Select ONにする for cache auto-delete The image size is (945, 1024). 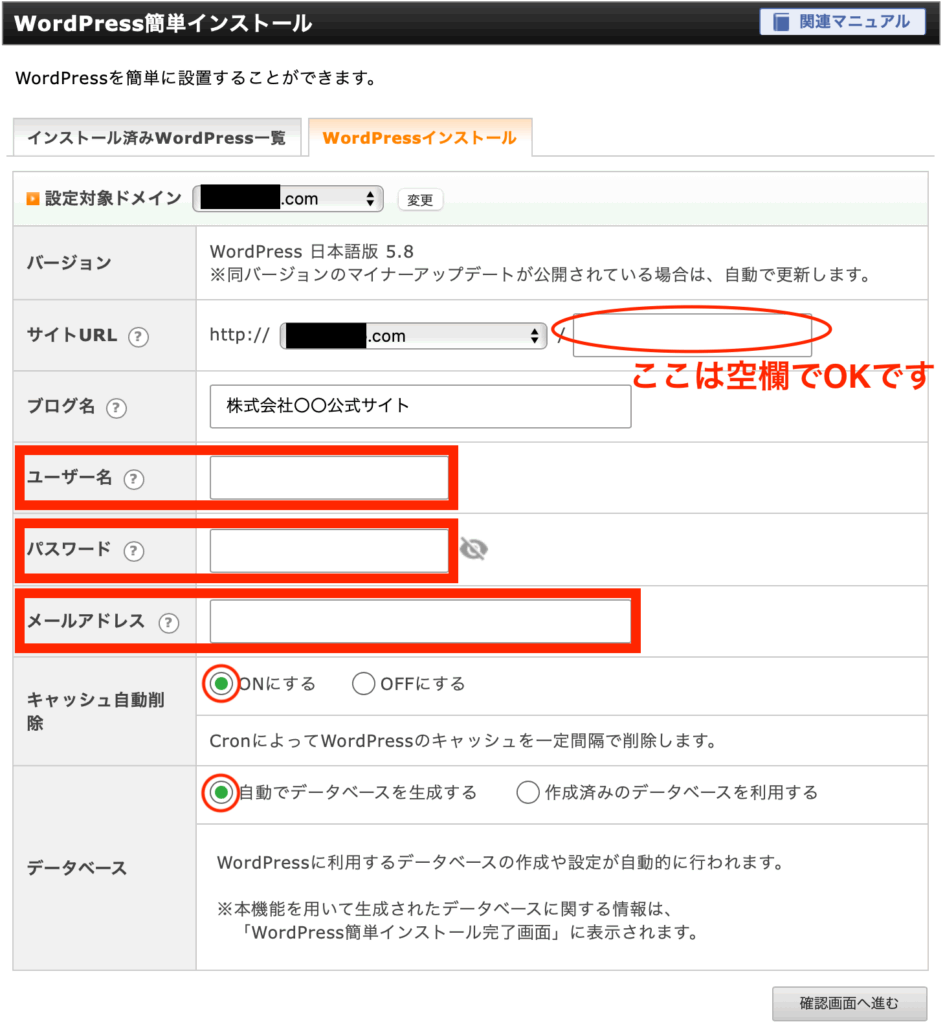[x=222, y=685]
